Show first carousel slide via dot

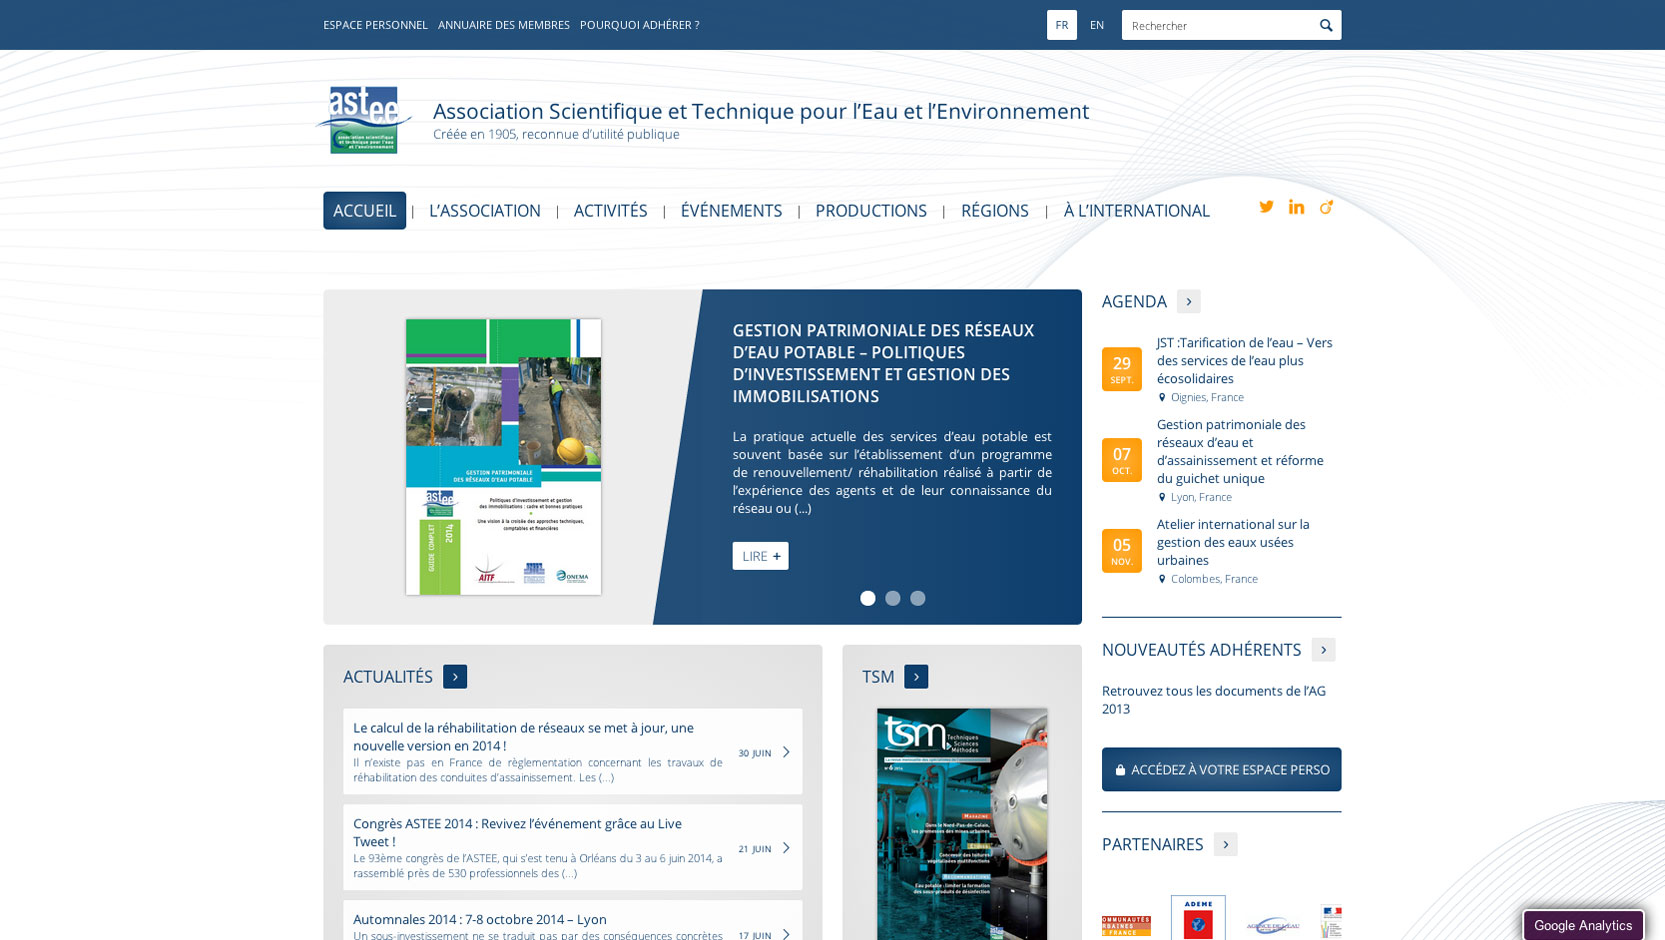coord(868,598)
